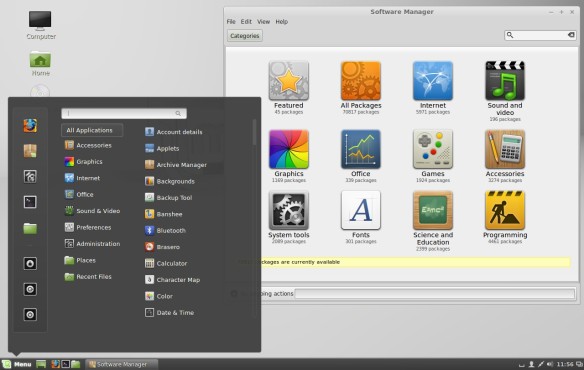Select Internet category in the menu
Viewport: 584px width, 370px height.
click(82, 178)
